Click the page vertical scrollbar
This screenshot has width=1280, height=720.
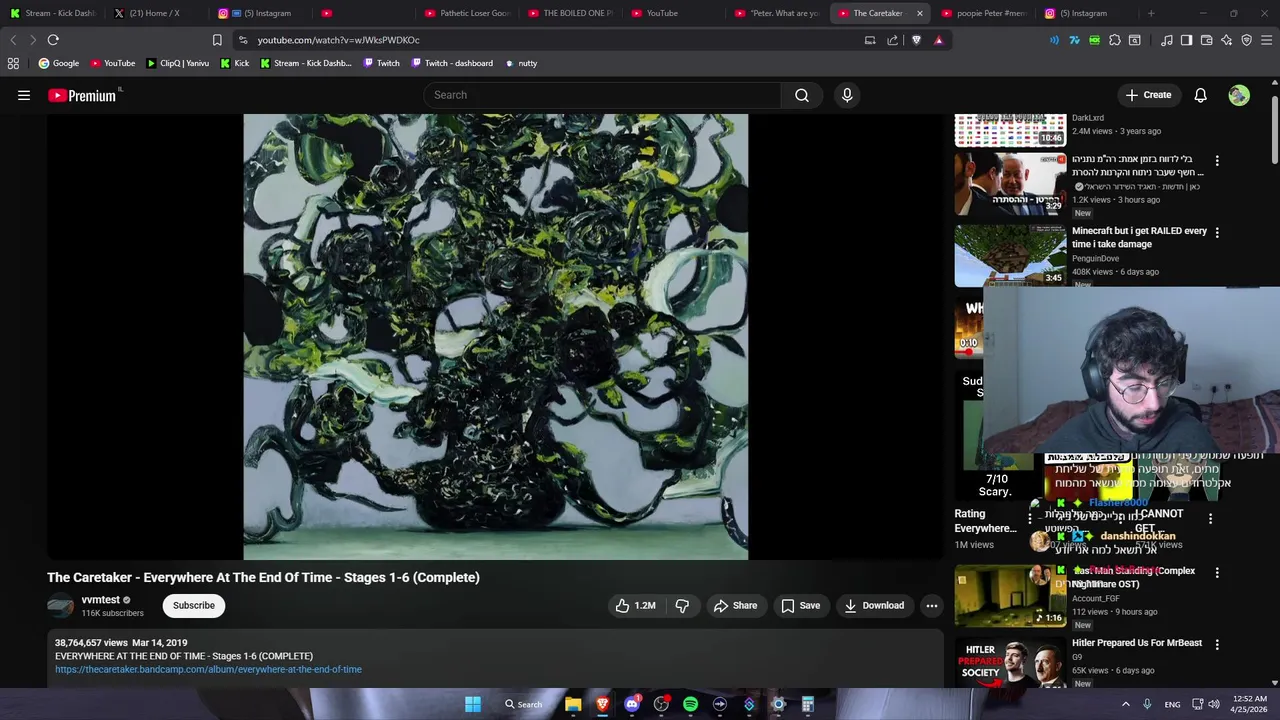tap(1274, 130)
